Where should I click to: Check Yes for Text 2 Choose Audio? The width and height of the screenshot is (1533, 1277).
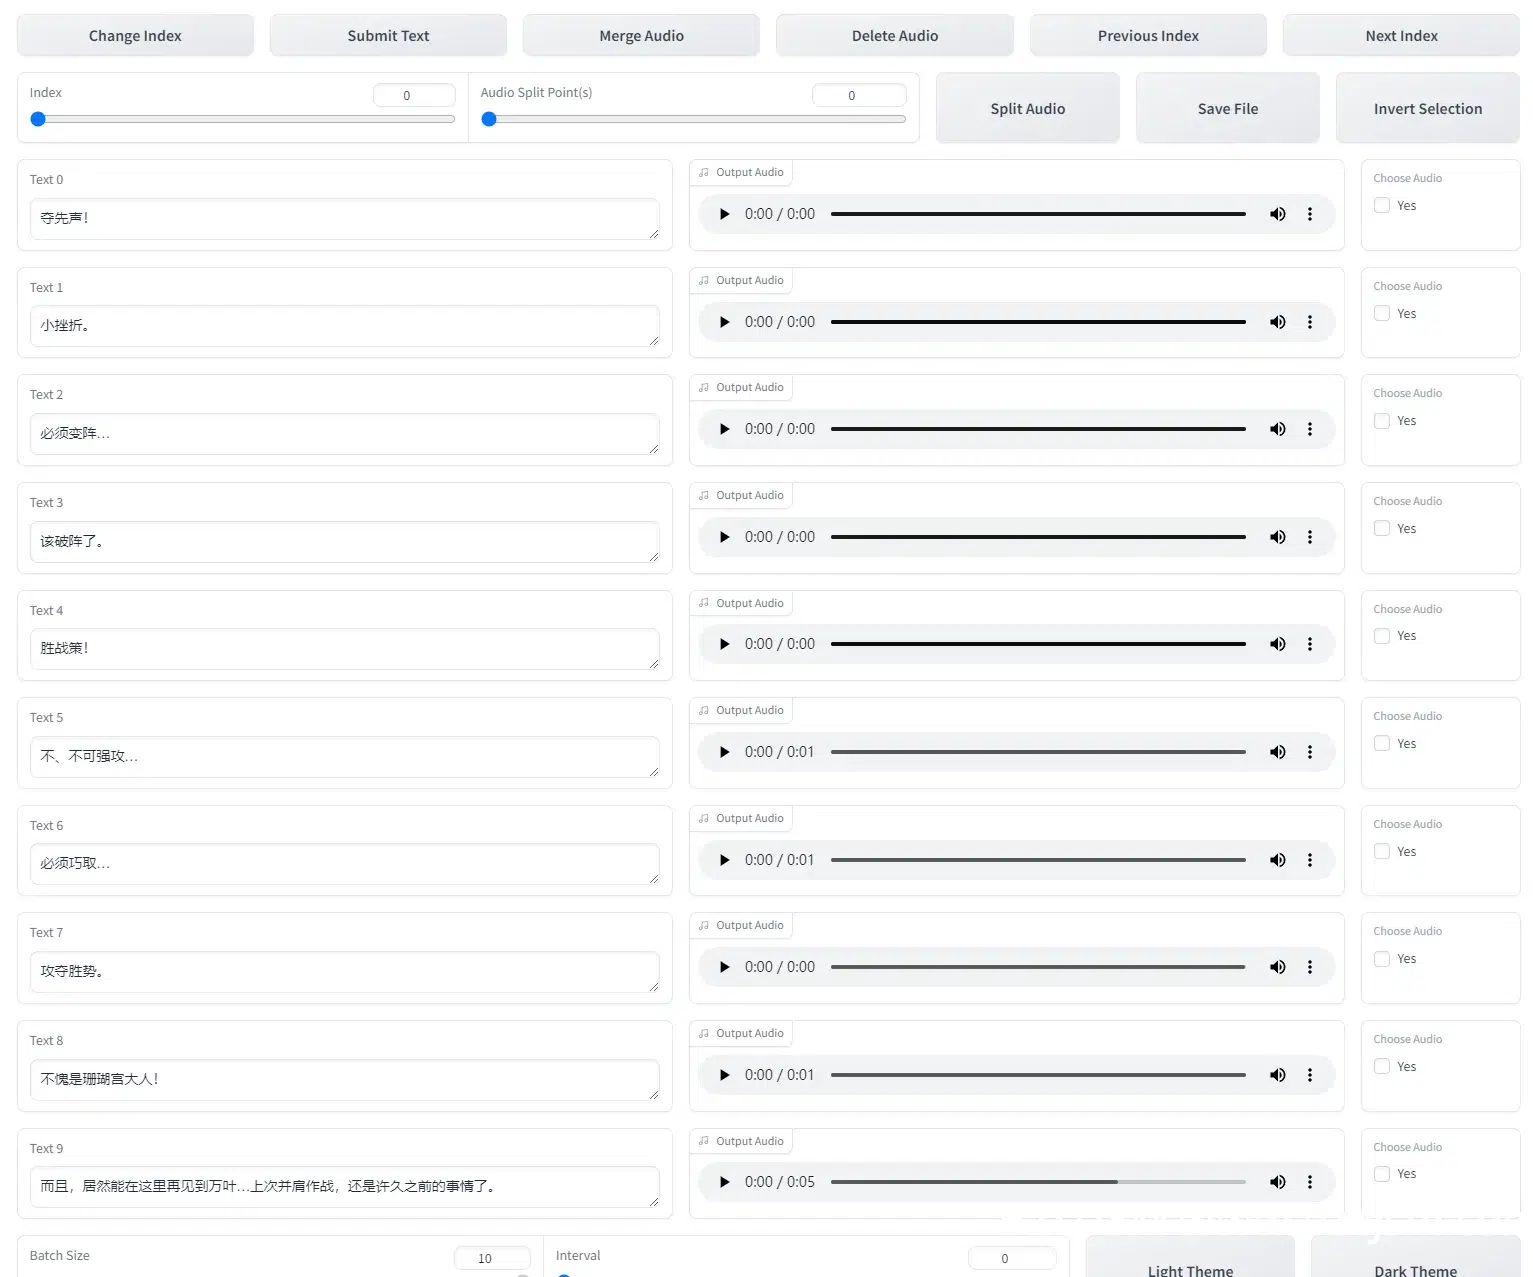point(1382,421)
